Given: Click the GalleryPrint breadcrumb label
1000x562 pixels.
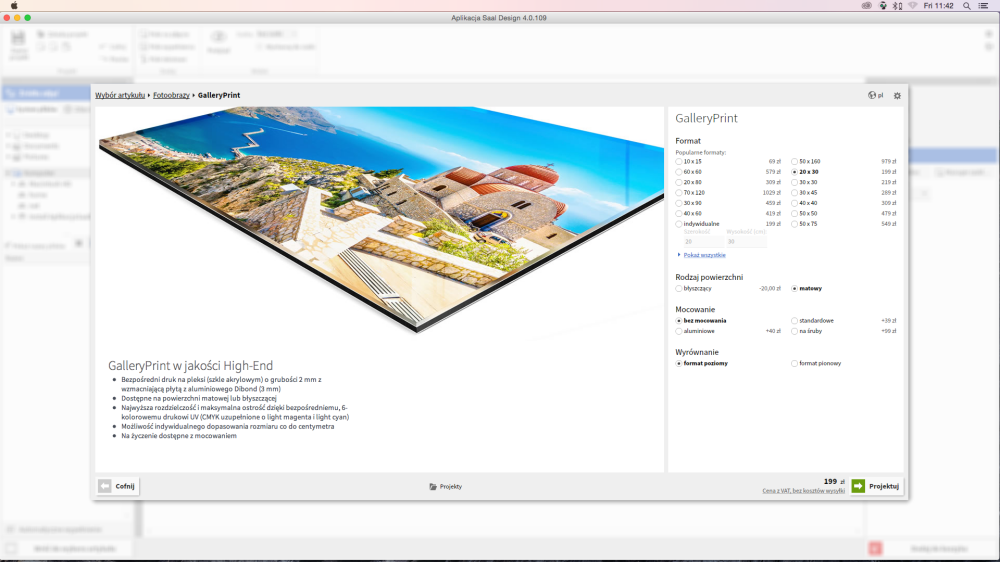Looking at the screenshot, I should point(219,96).
